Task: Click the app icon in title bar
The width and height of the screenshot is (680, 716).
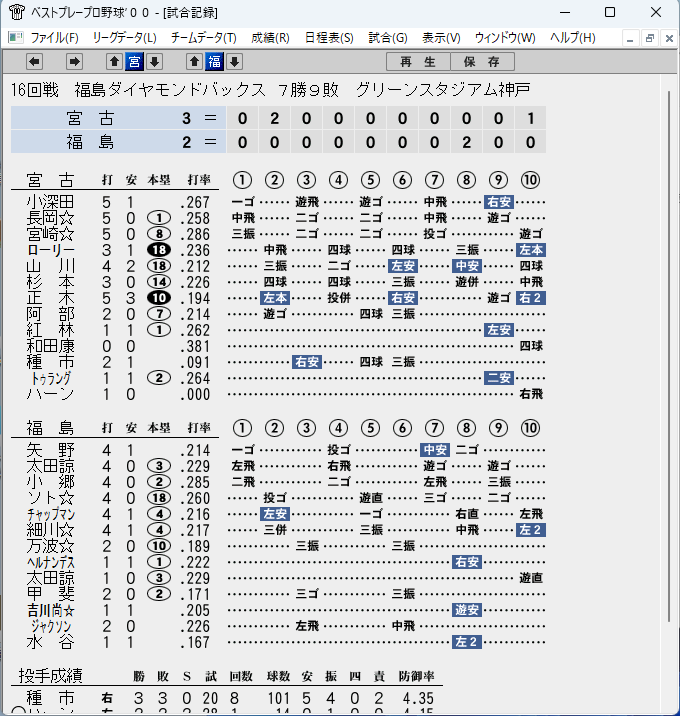Action: point(17,12)
